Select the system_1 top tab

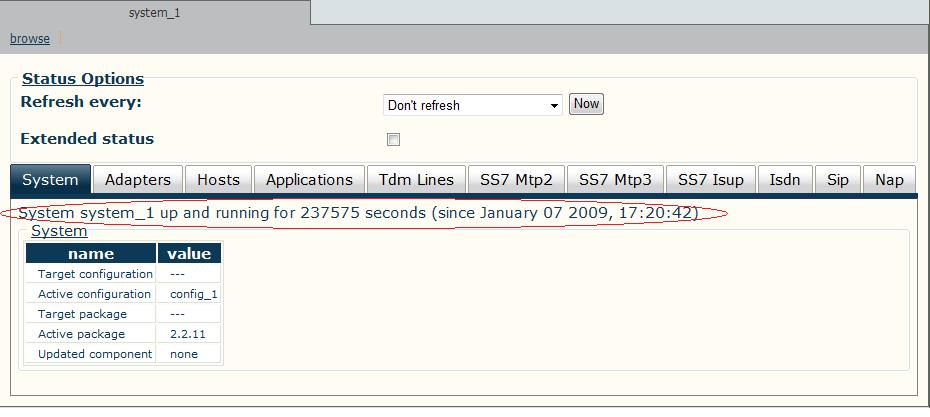154,12
